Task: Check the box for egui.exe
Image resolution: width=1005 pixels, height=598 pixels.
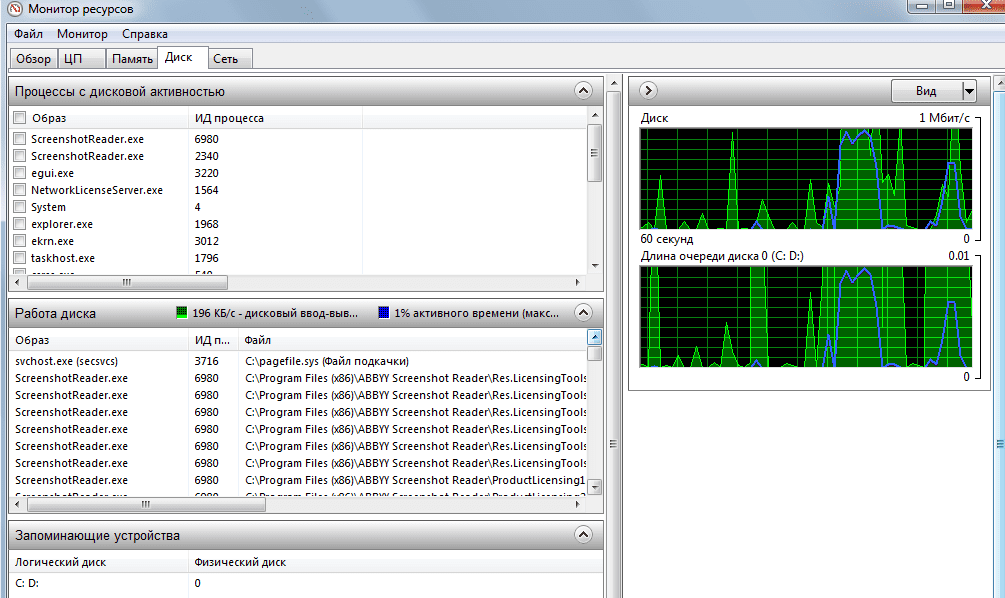Action: [x=20, y=173]
